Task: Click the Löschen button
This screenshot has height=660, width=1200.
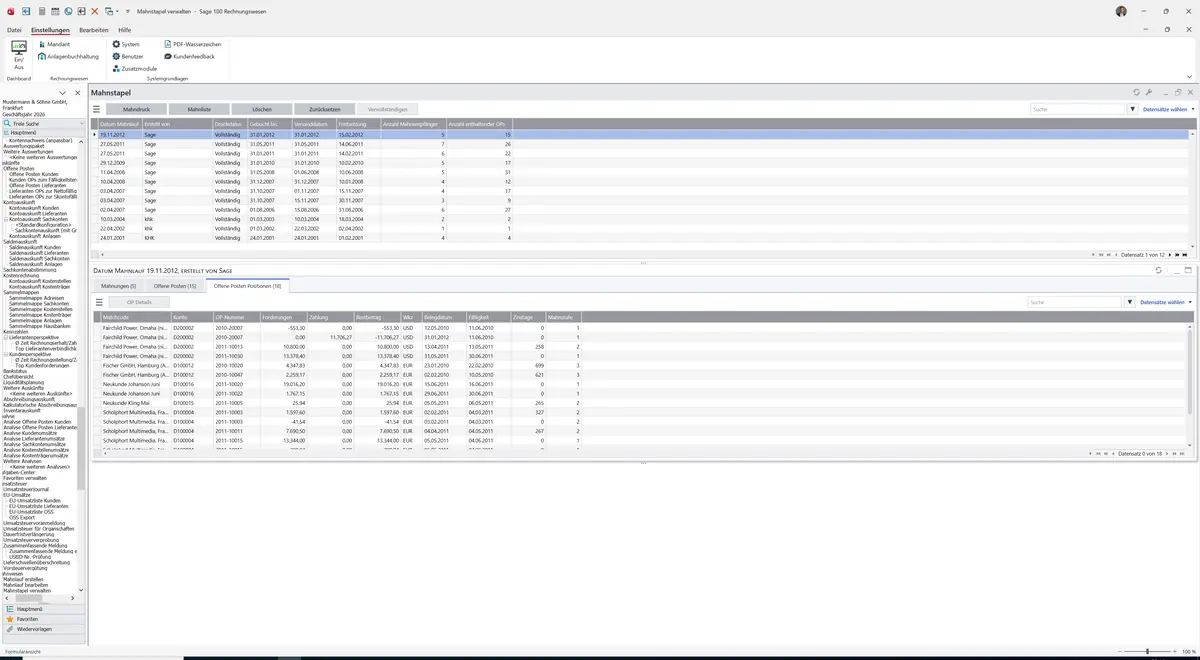Action: (x=262, y=109)
